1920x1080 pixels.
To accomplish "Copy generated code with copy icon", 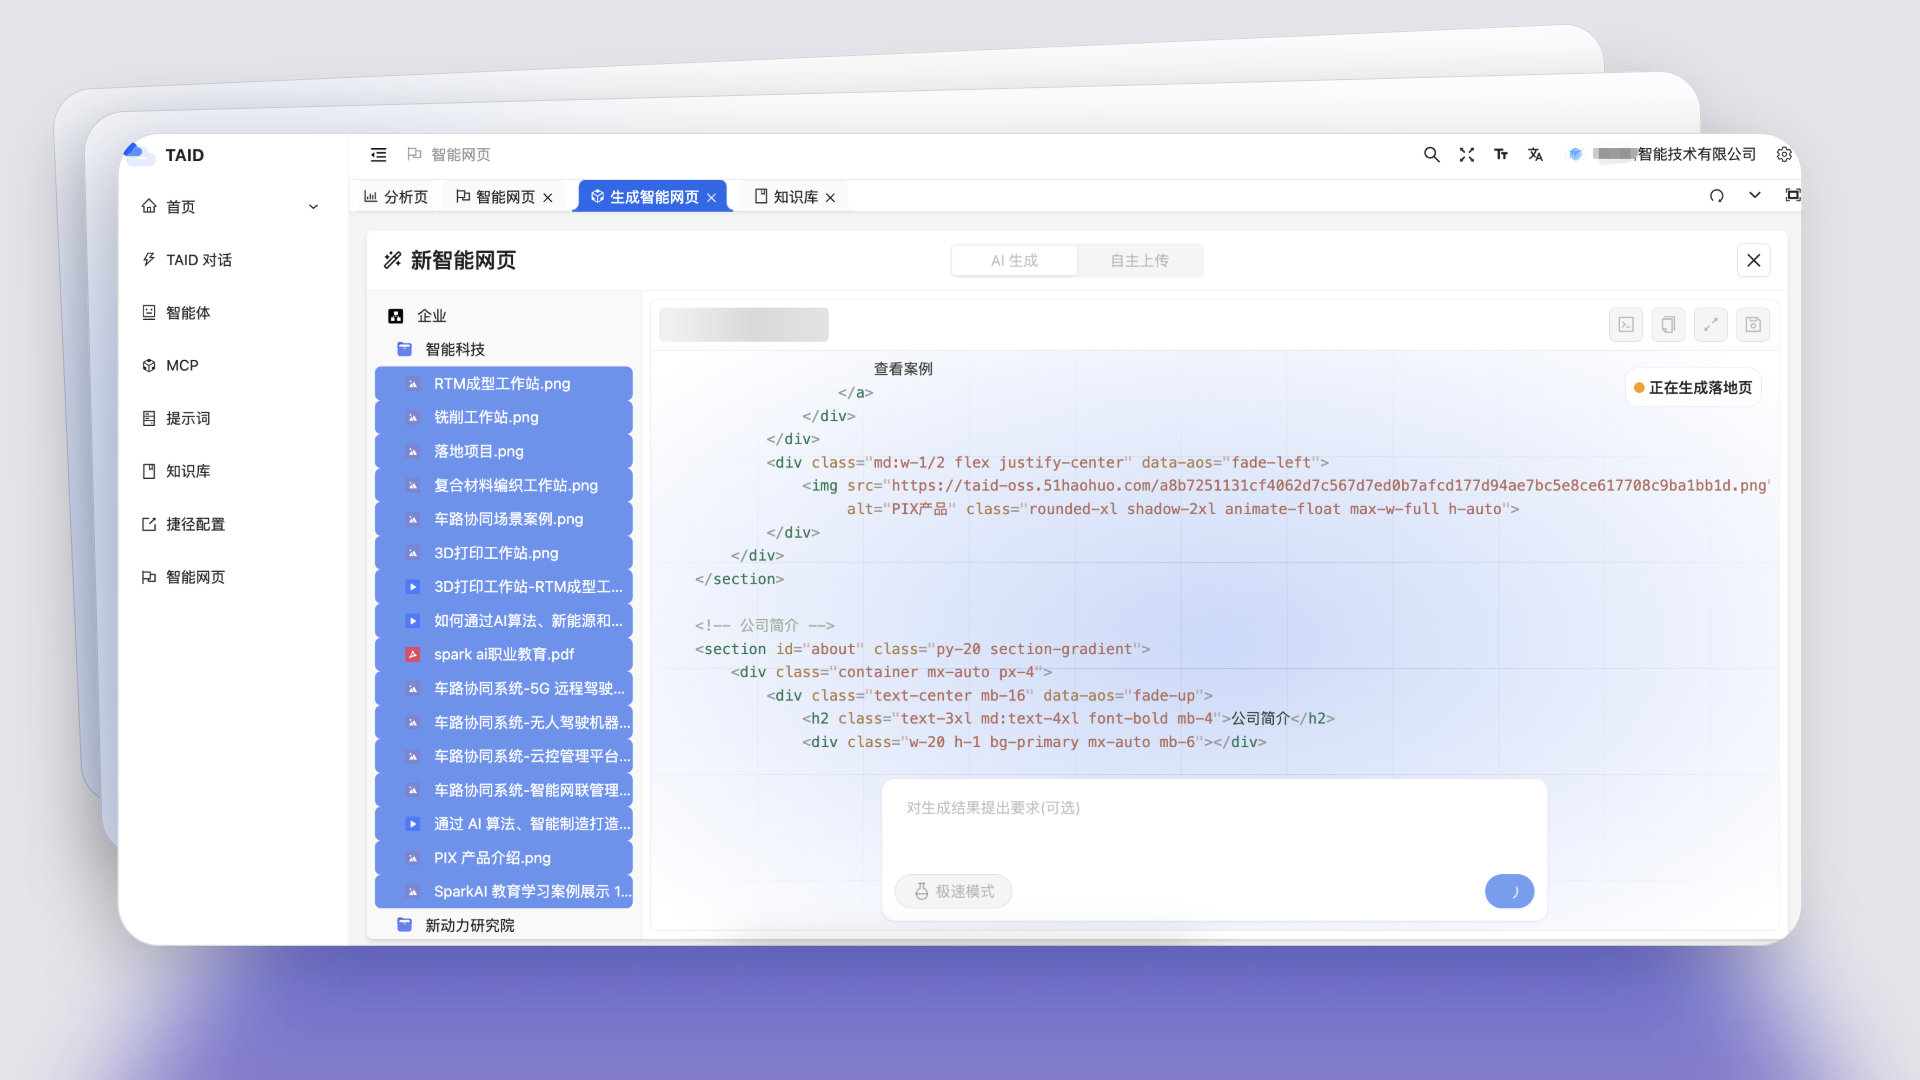I will click(1668, 325).
